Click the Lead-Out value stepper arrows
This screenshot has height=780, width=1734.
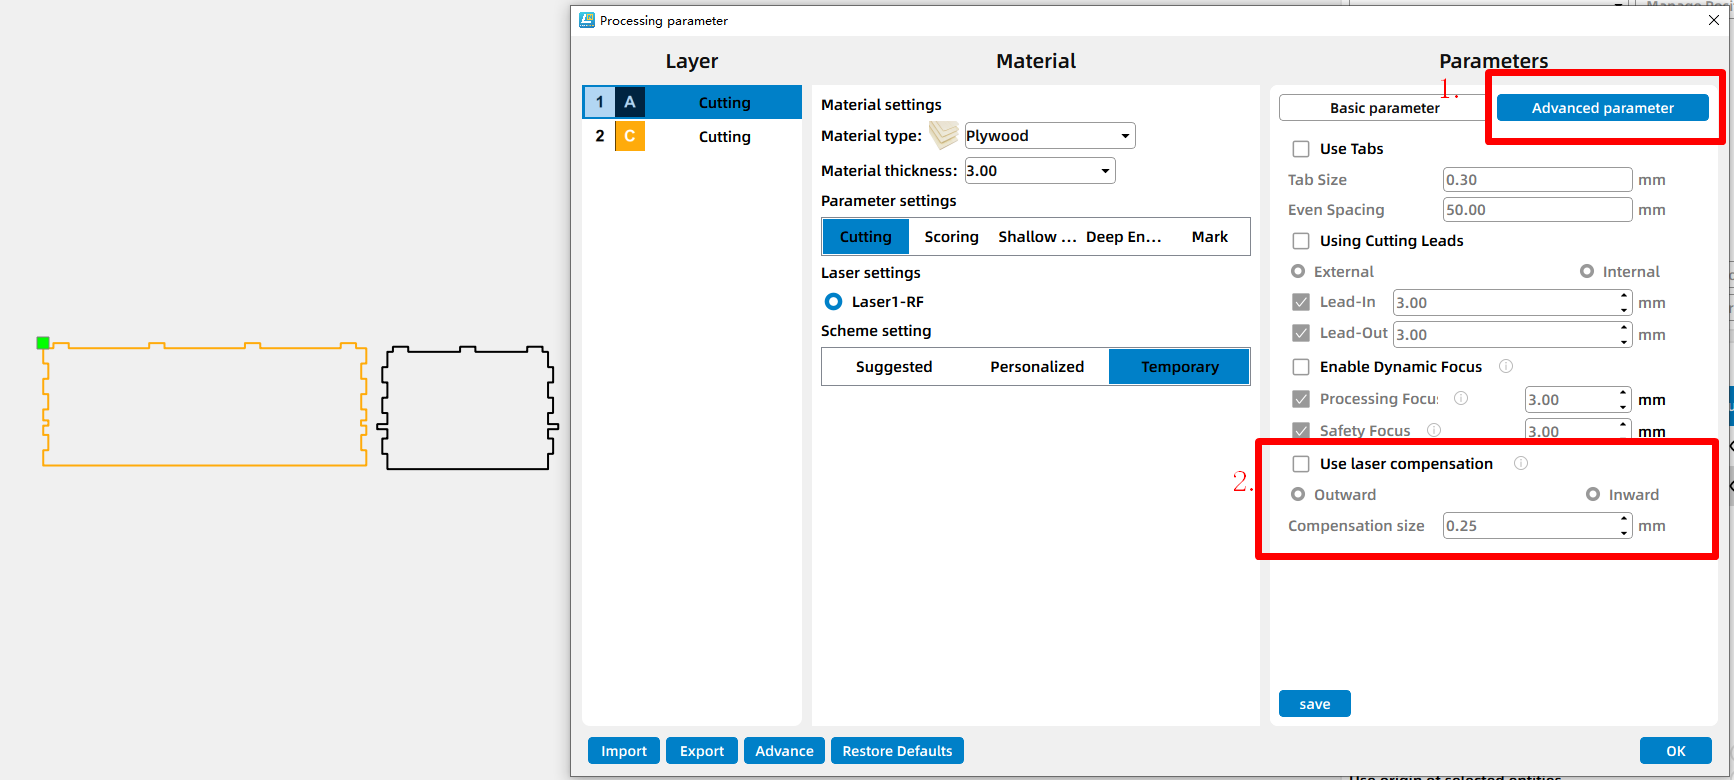click(x=1624, y=334)
